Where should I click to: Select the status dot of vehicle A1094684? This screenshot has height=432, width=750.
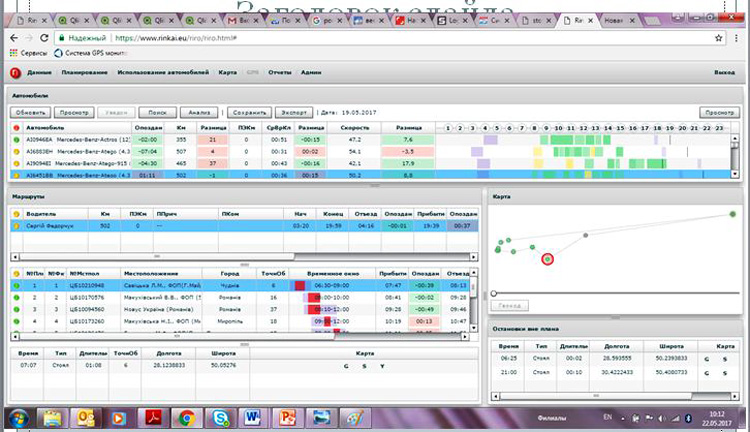coord(16,141)
